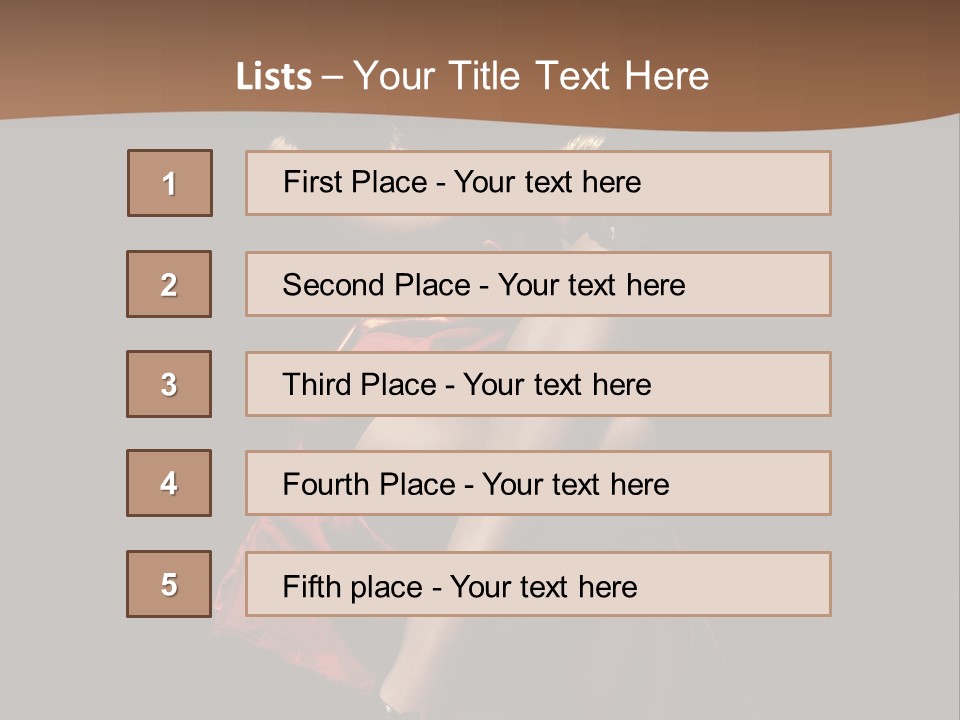Click 'Your Title Text Here' in heading
Image resolution: width=960 pixels, height=720 pixels.
531,76
